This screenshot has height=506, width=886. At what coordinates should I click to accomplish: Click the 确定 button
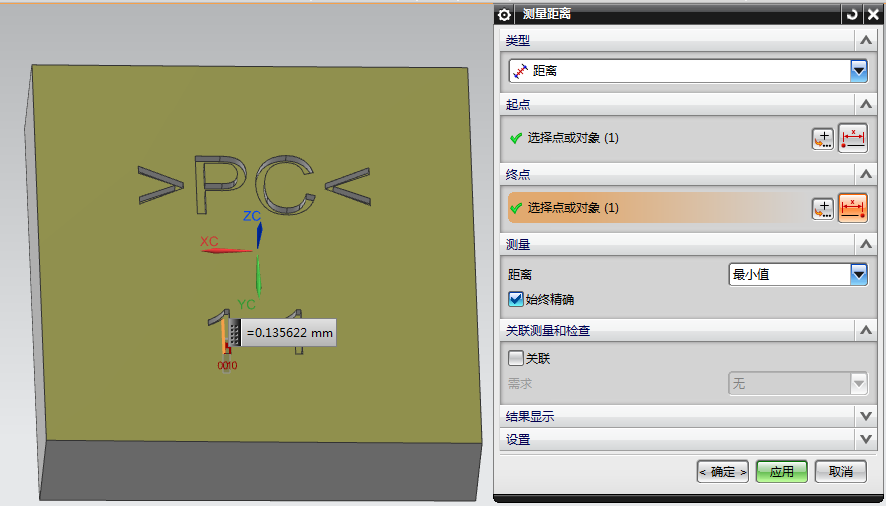click(x=723, y=472)
